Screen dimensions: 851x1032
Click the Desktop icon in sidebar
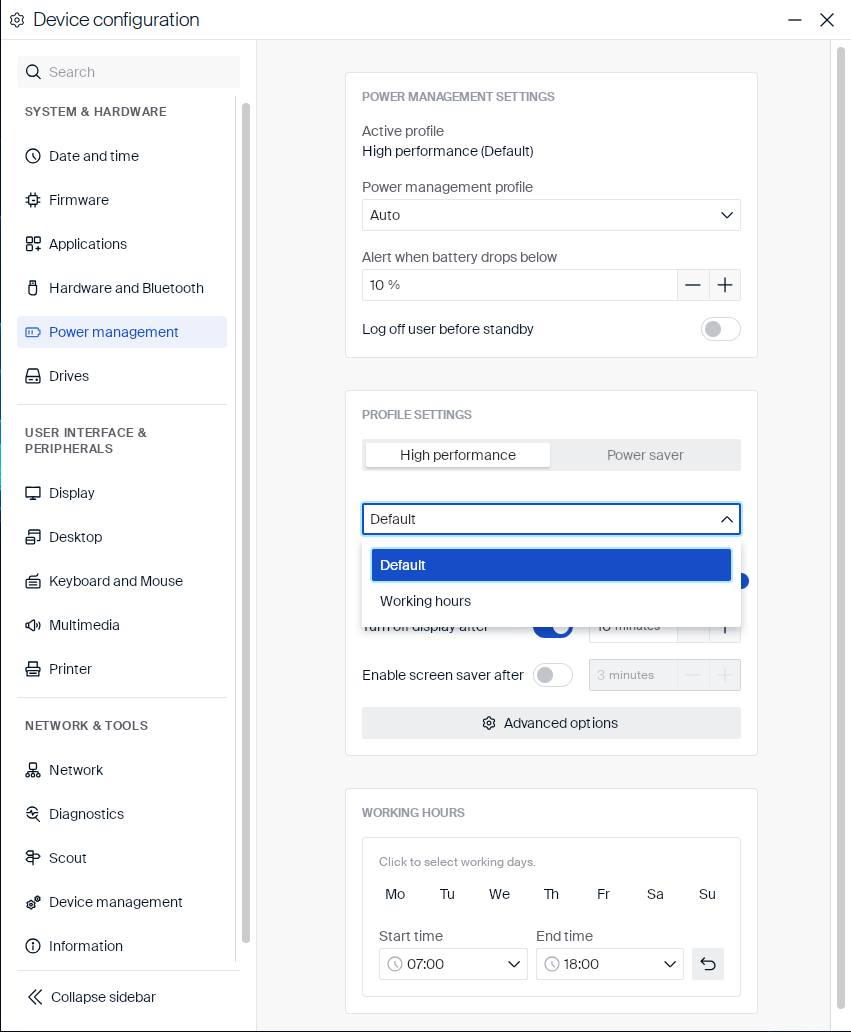pos(33,537)
